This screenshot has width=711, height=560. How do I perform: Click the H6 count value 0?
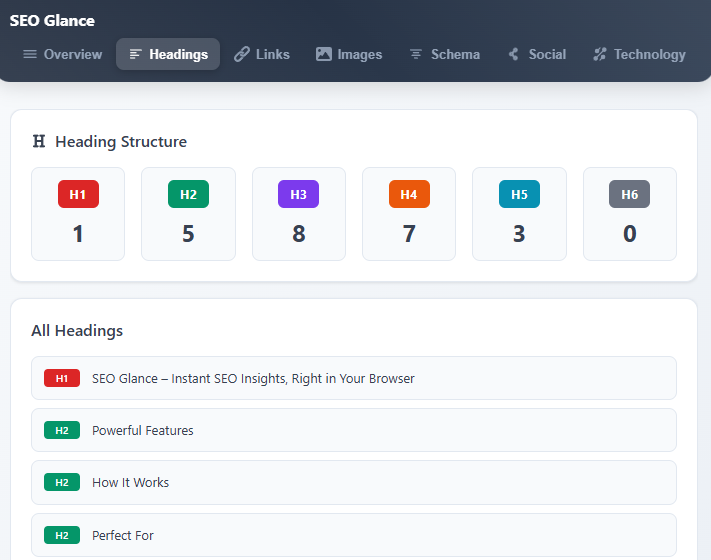[629, 234]
